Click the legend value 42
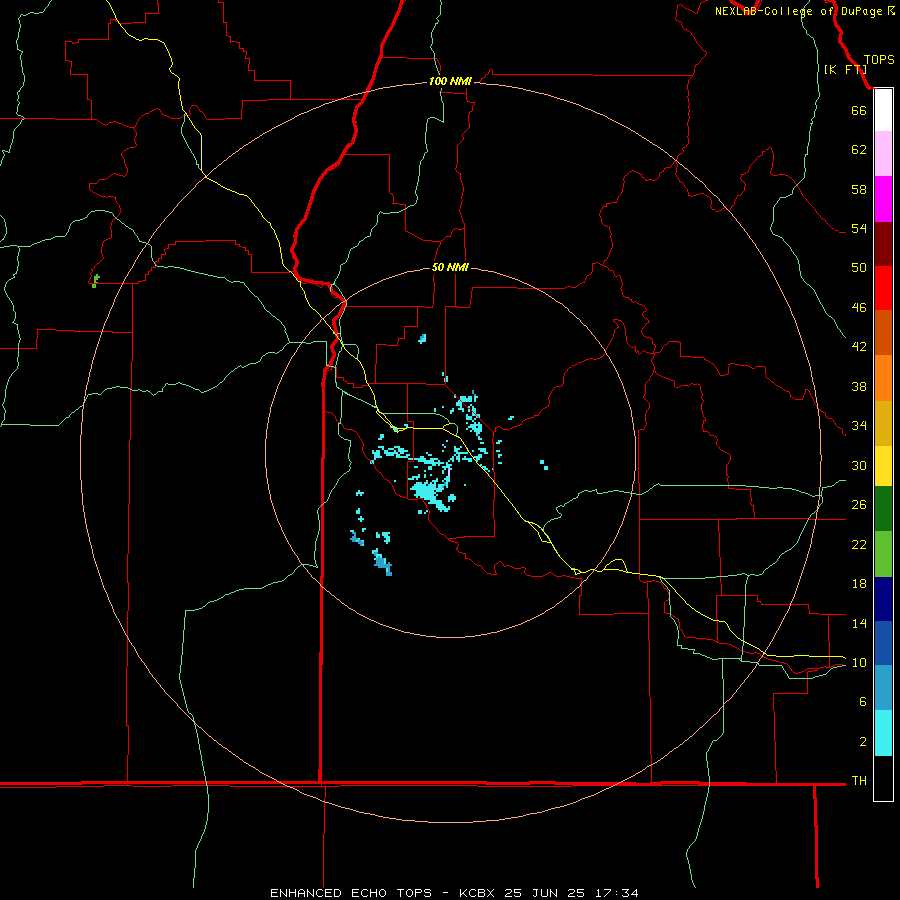 859,346
